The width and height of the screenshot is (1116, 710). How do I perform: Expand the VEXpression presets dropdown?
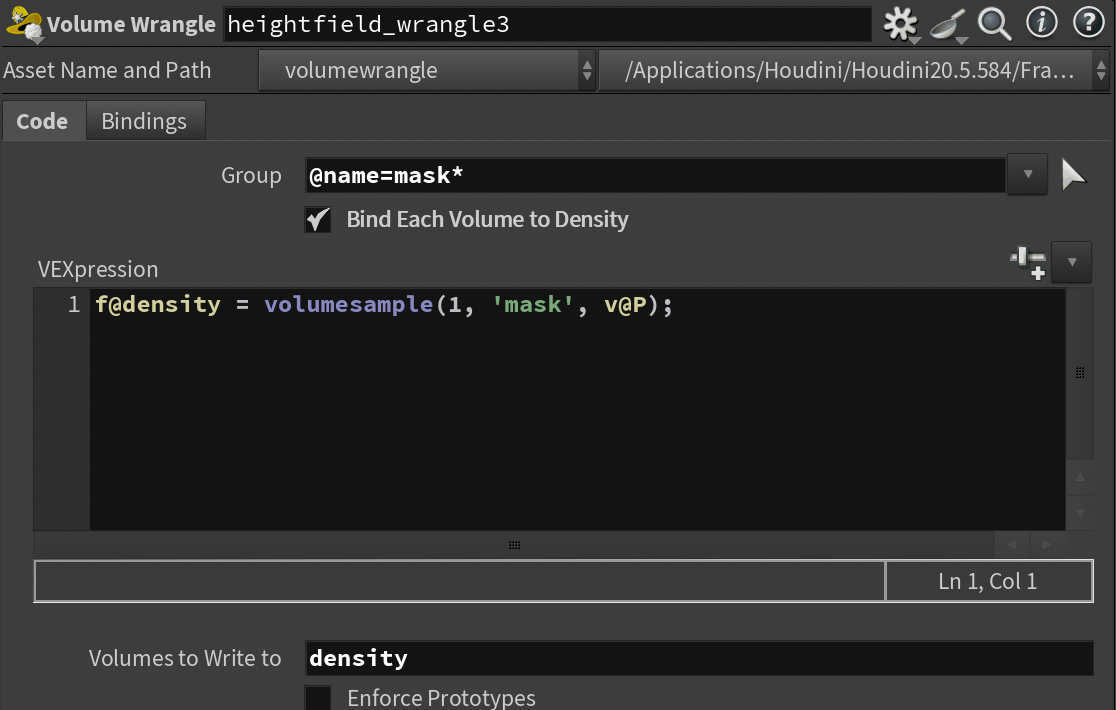1072,263
